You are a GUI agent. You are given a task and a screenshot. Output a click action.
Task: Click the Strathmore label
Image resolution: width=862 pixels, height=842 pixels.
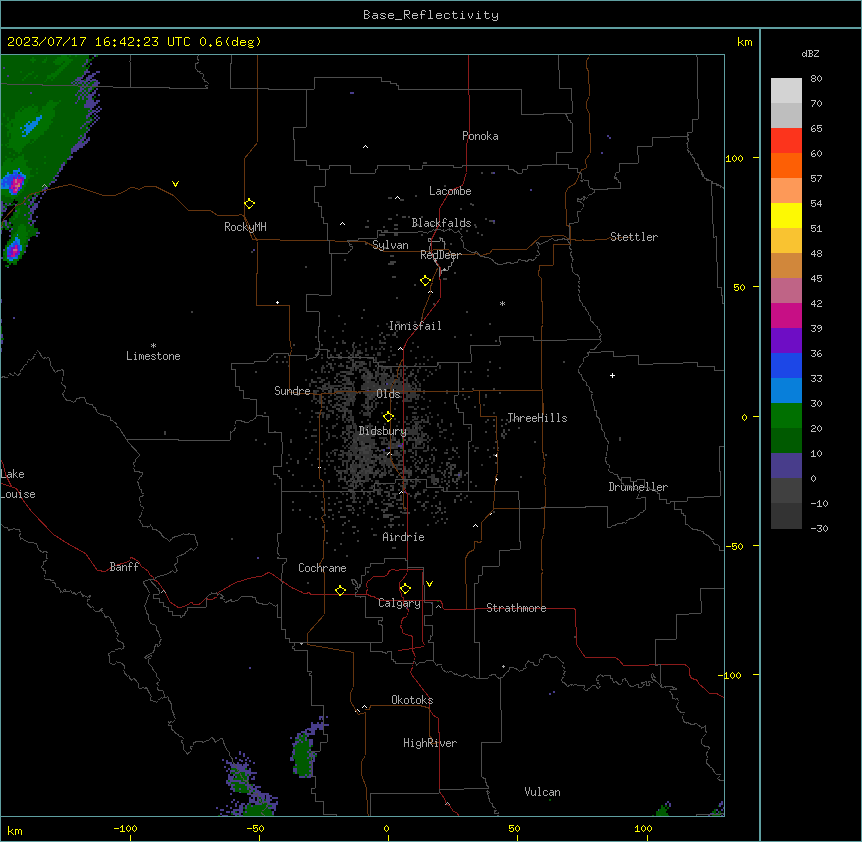click(516, 608)
